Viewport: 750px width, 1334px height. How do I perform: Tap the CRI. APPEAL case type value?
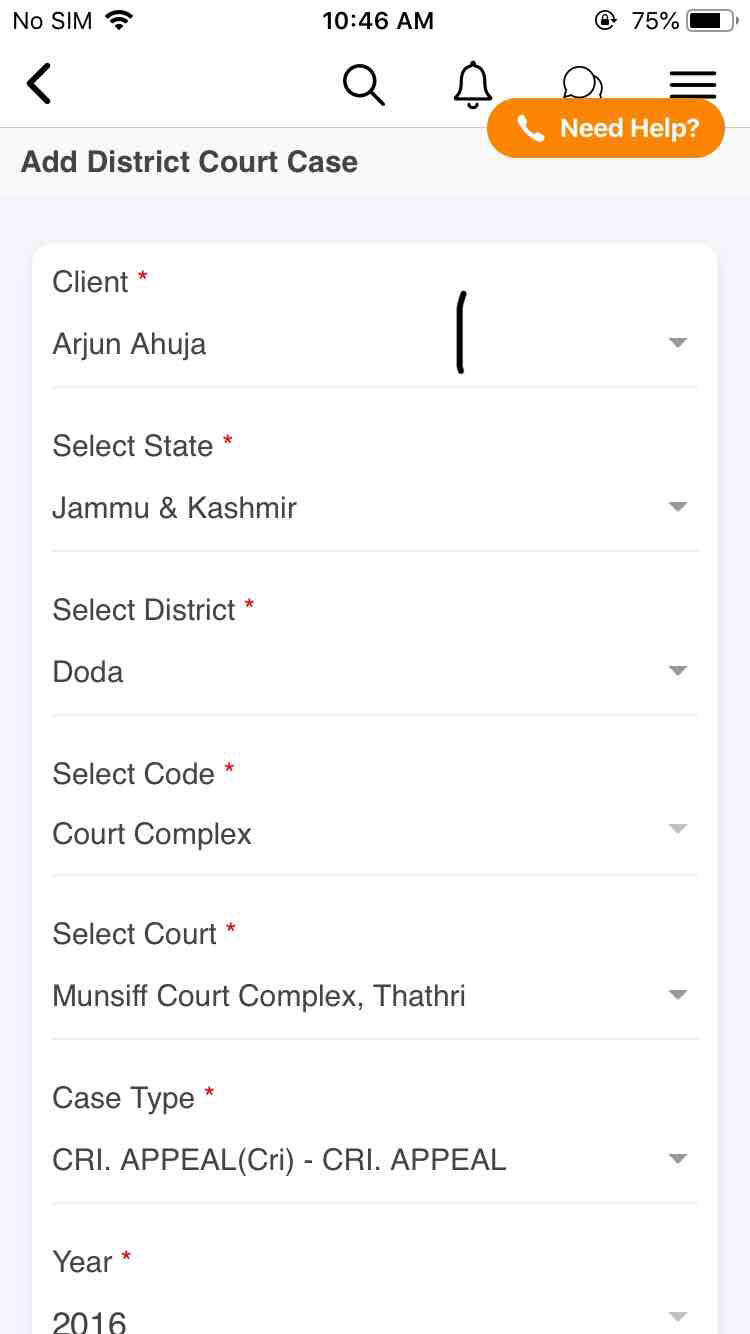click(x=279, y=1160)
